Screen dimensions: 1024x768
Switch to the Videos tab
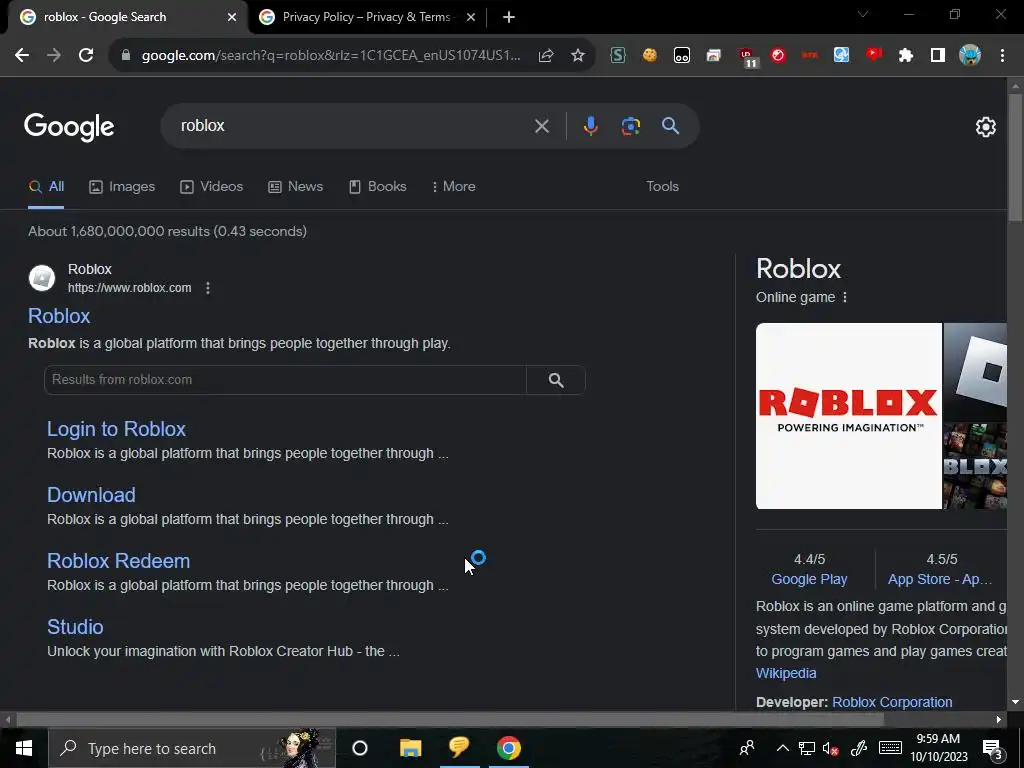[x=212, y=187]
